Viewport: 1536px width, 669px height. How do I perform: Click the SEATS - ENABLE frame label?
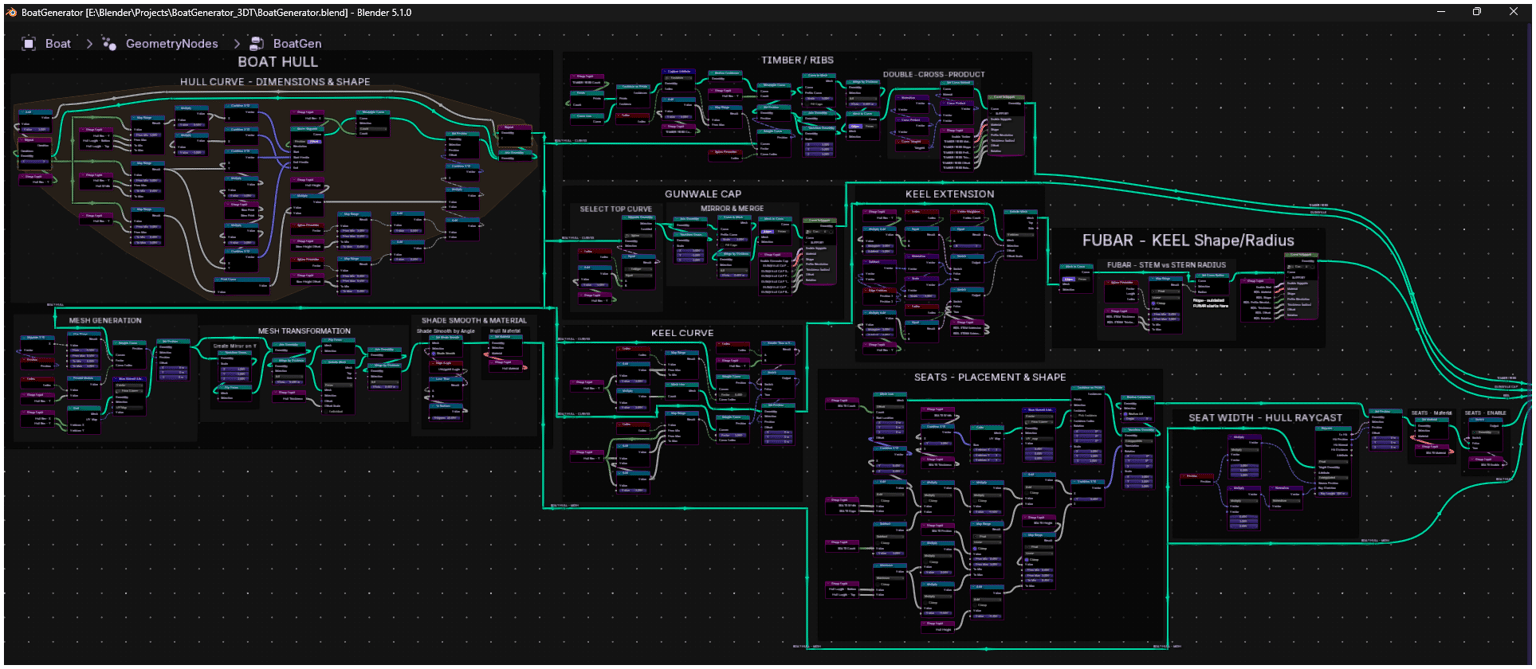click(1486, 413)
